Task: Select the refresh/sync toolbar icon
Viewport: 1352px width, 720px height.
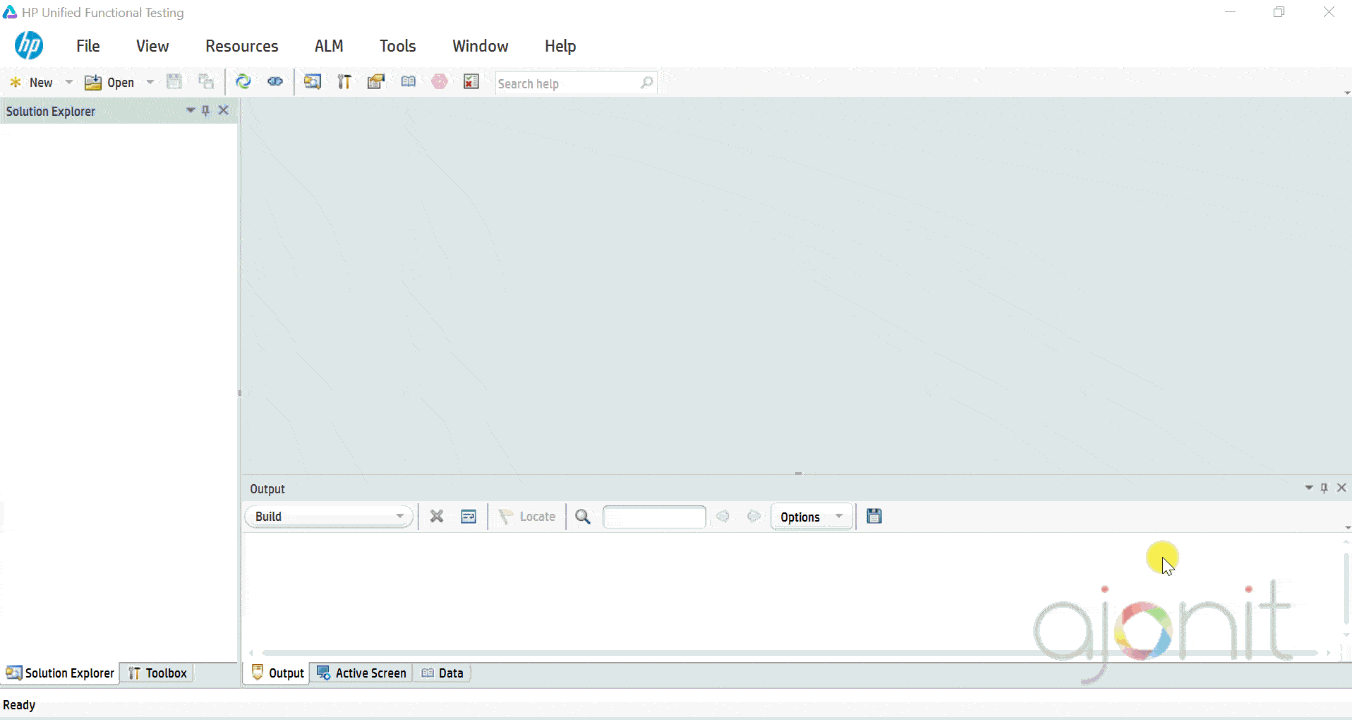Action: 243,81
